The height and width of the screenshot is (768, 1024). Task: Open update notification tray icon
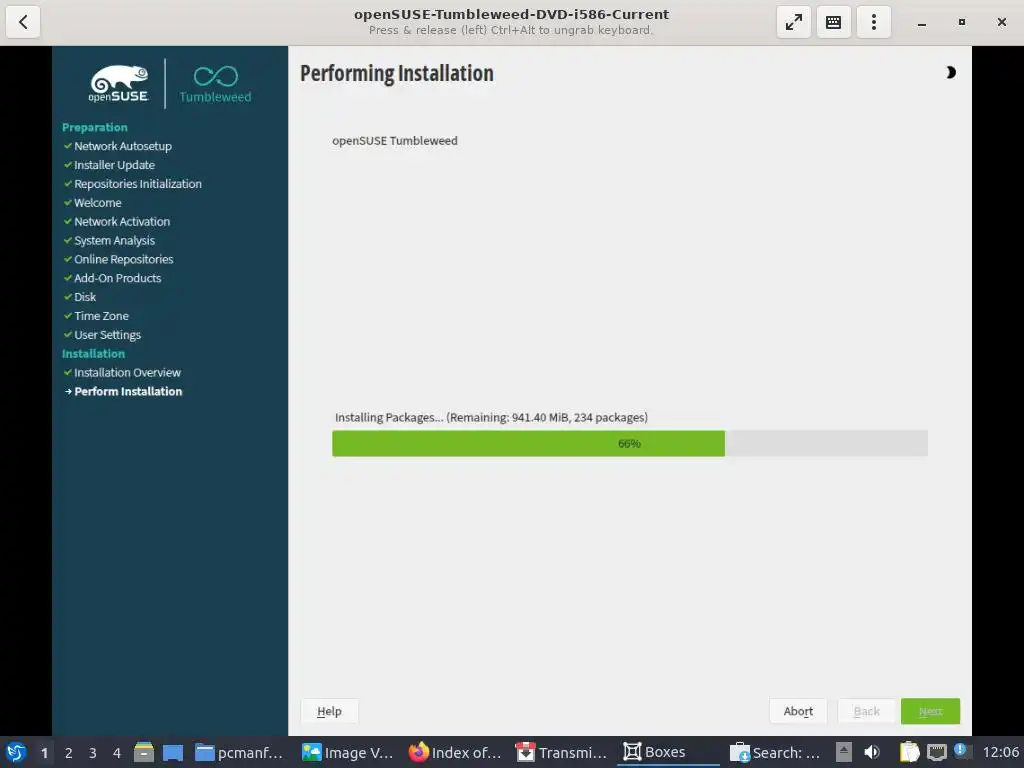961,750
